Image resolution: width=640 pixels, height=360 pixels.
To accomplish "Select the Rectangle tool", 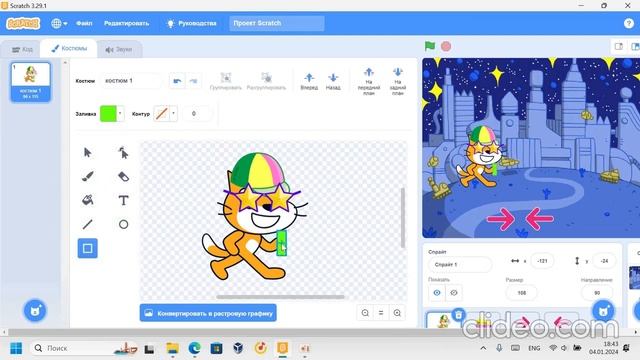I will pos(87,248).
